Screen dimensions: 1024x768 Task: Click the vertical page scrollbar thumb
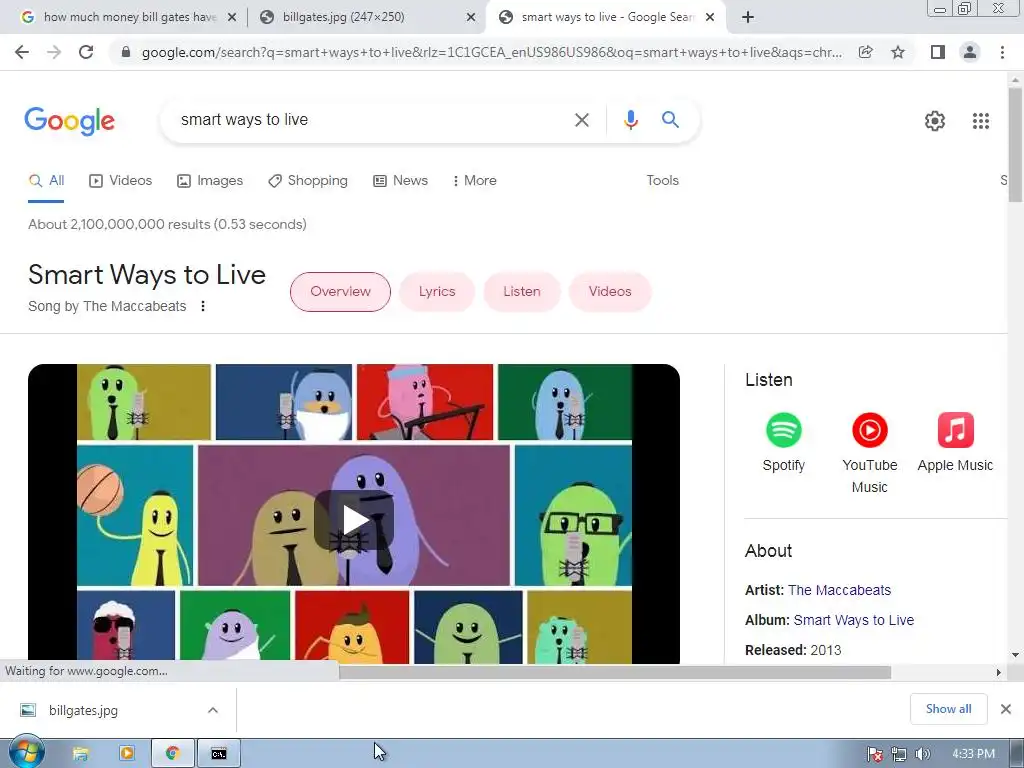point(1015,145)
